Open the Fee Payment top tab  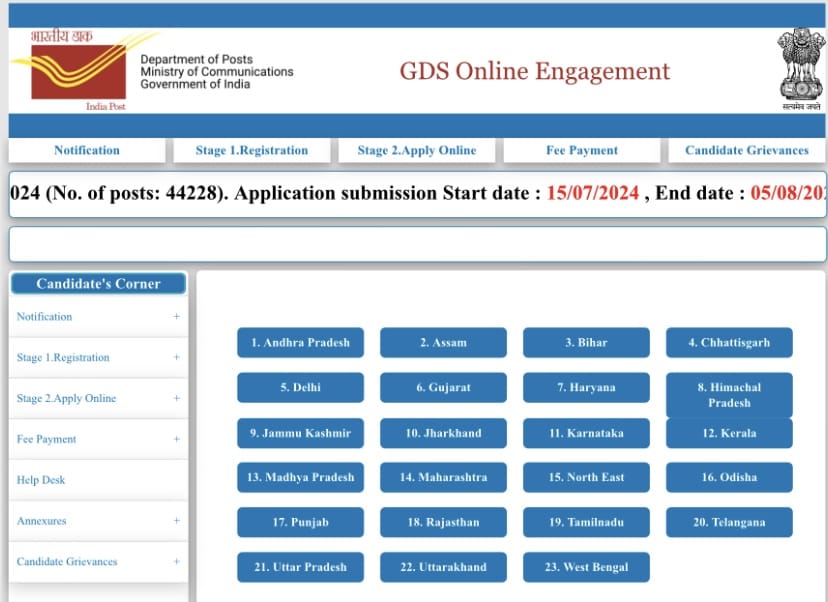pos(582,150)
